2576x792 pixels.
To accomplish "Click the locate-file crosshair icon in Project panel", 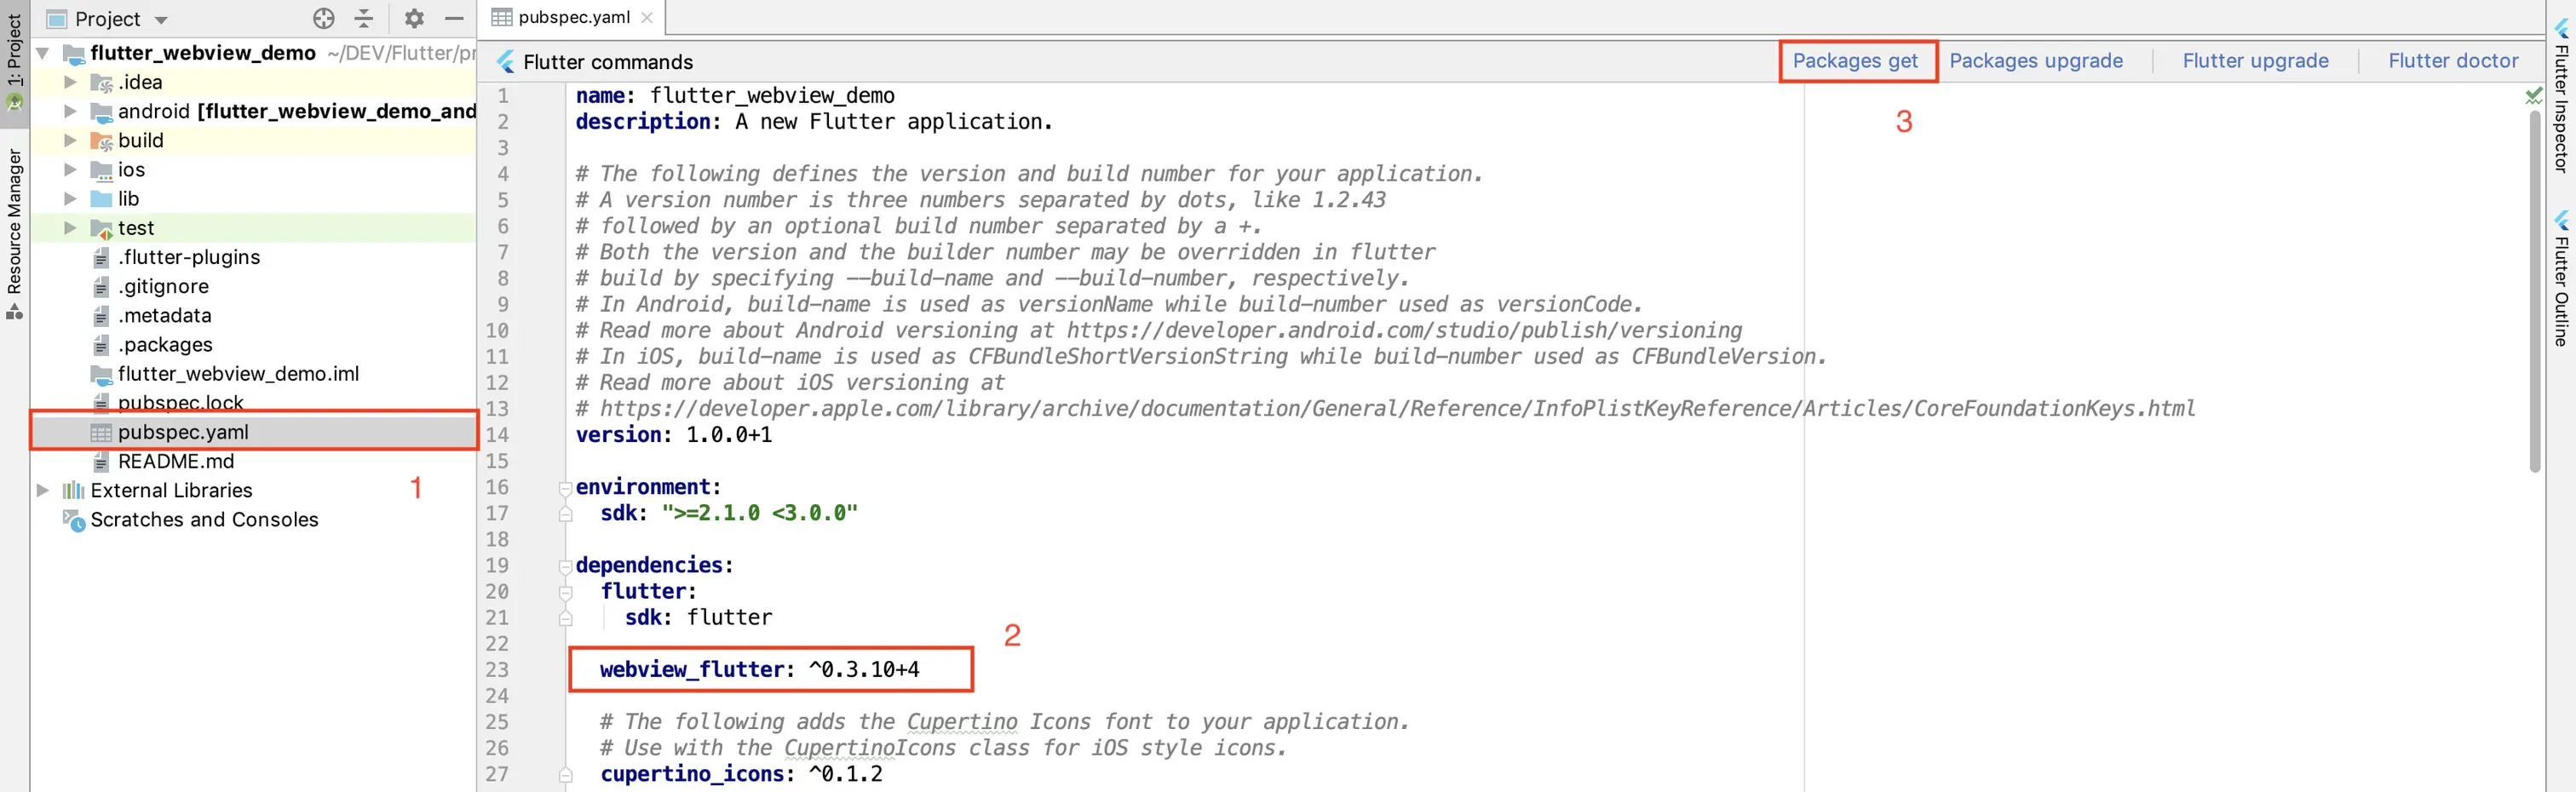I will [x=323, y=18].
